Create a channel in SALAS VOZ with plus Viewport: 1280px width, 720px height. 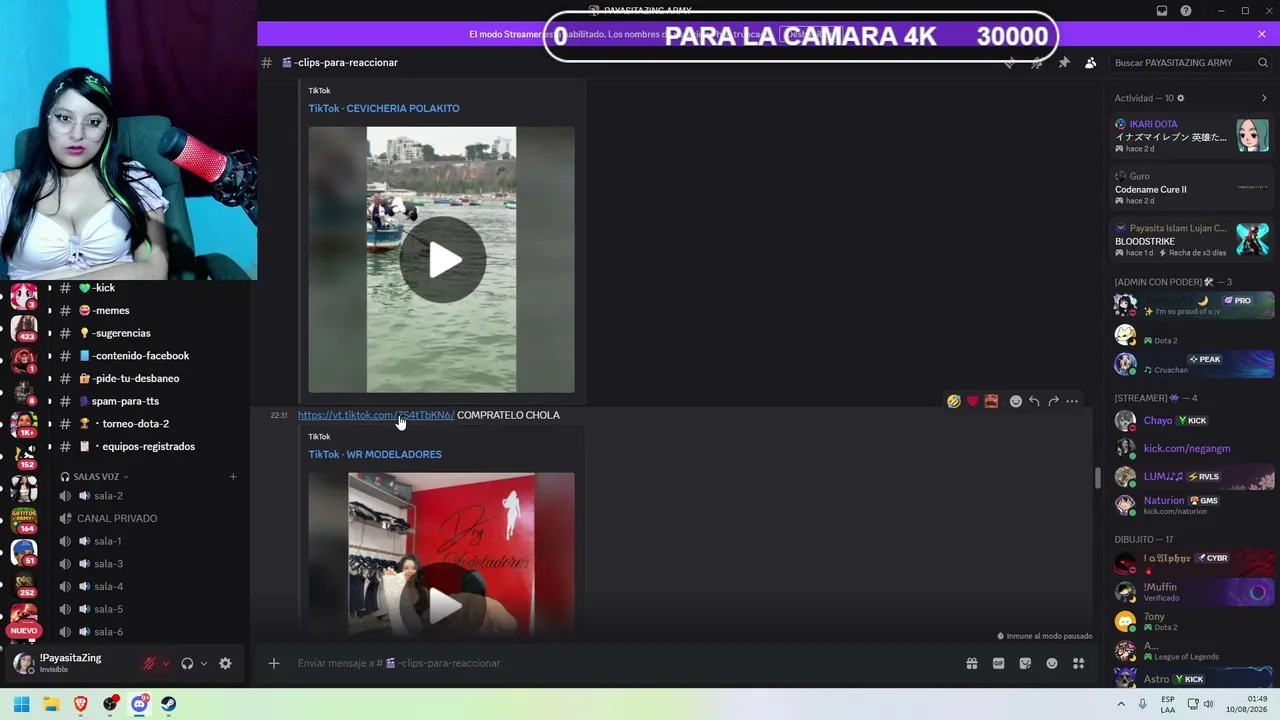coord(233,477)
